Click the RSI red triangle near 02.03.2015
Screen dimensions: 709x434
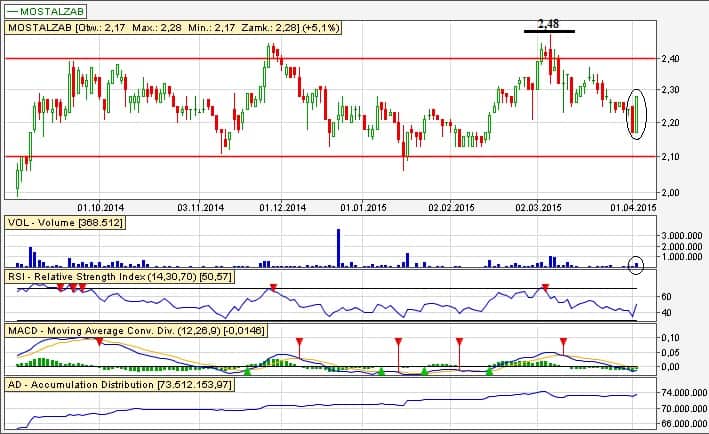(x=545, y=288)
